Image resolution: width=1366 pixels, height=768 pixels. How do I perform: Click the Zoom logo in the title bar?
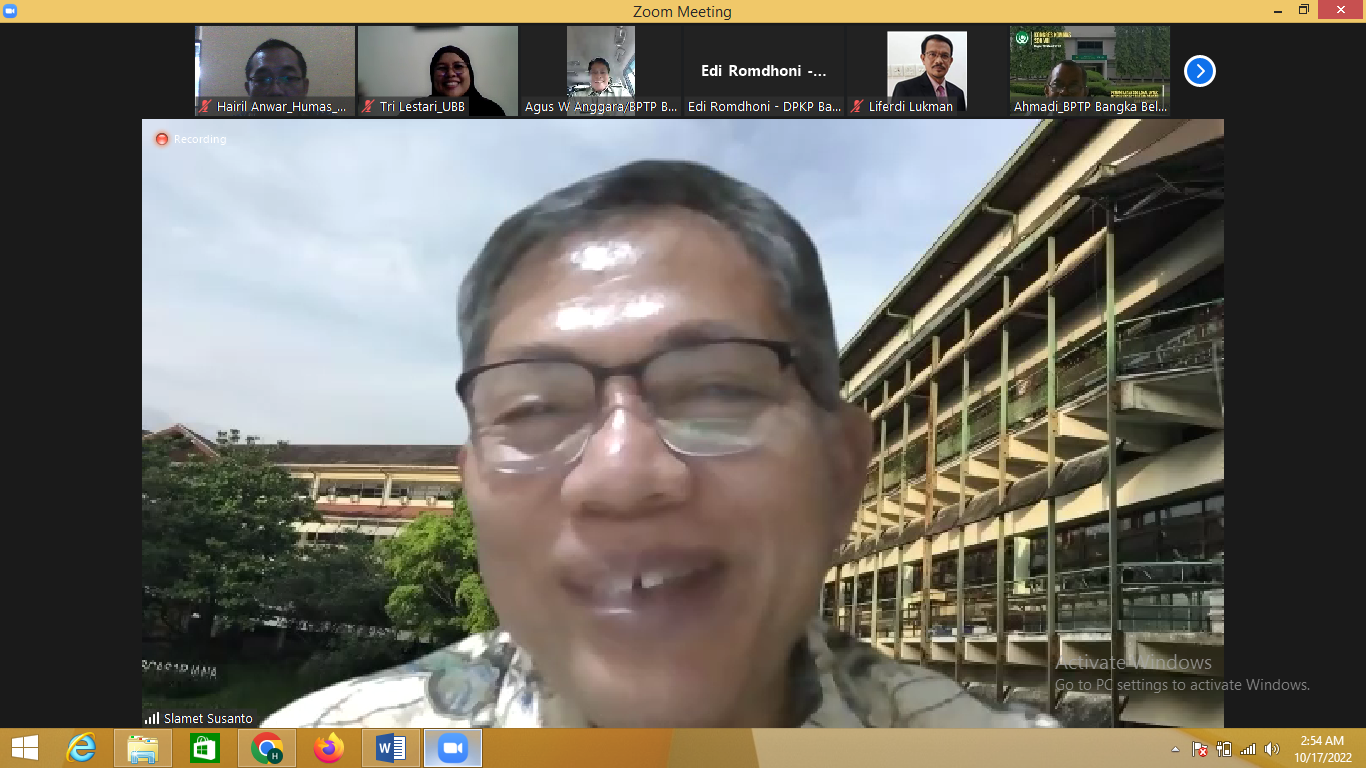(11, 11)
